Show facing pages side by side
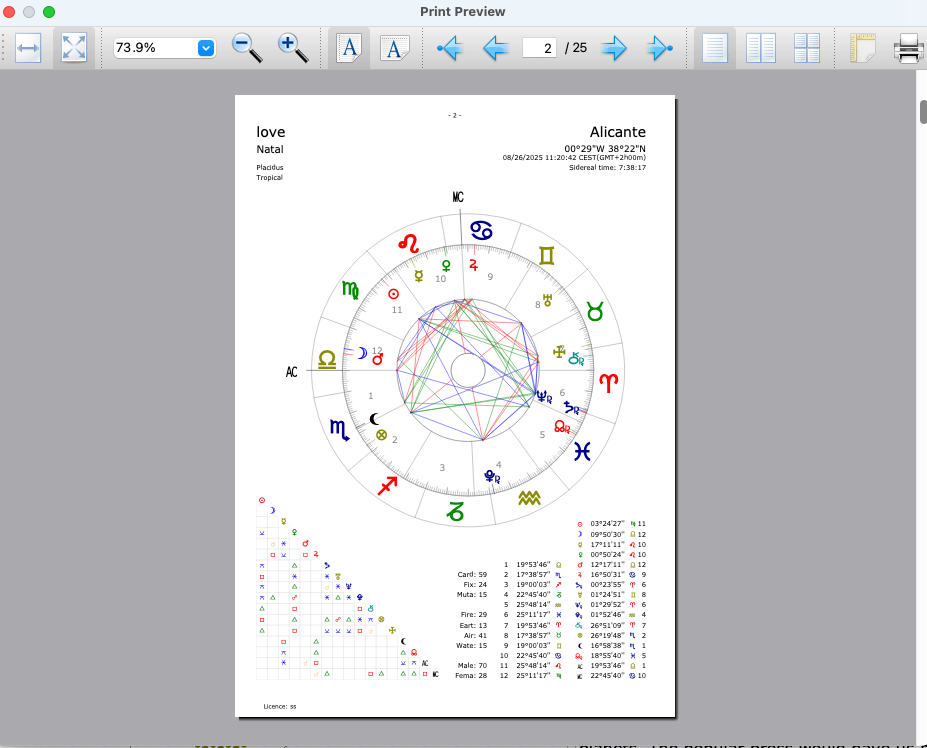The width and height of the screenshot is (927, 748). pos(761,47)
